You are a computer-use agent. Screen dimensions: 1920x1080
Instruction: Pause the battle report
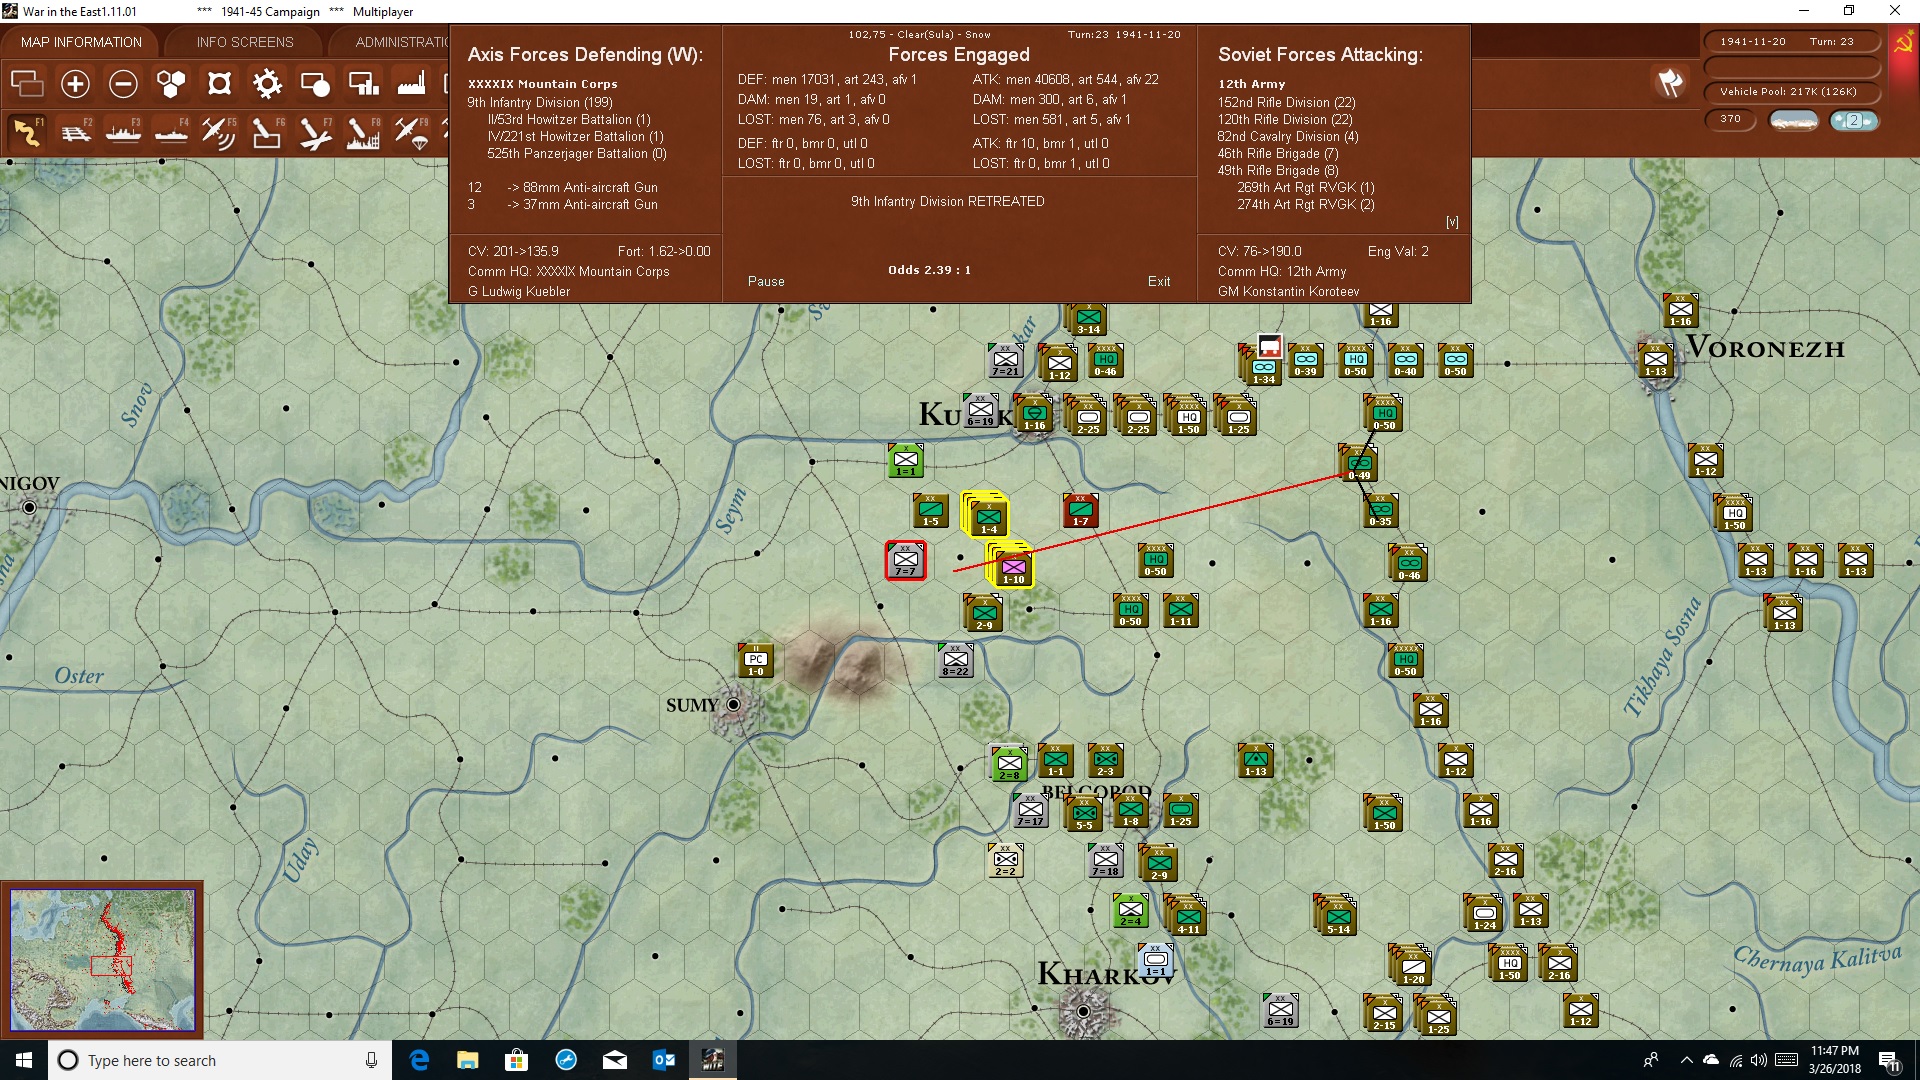(766, 282)
